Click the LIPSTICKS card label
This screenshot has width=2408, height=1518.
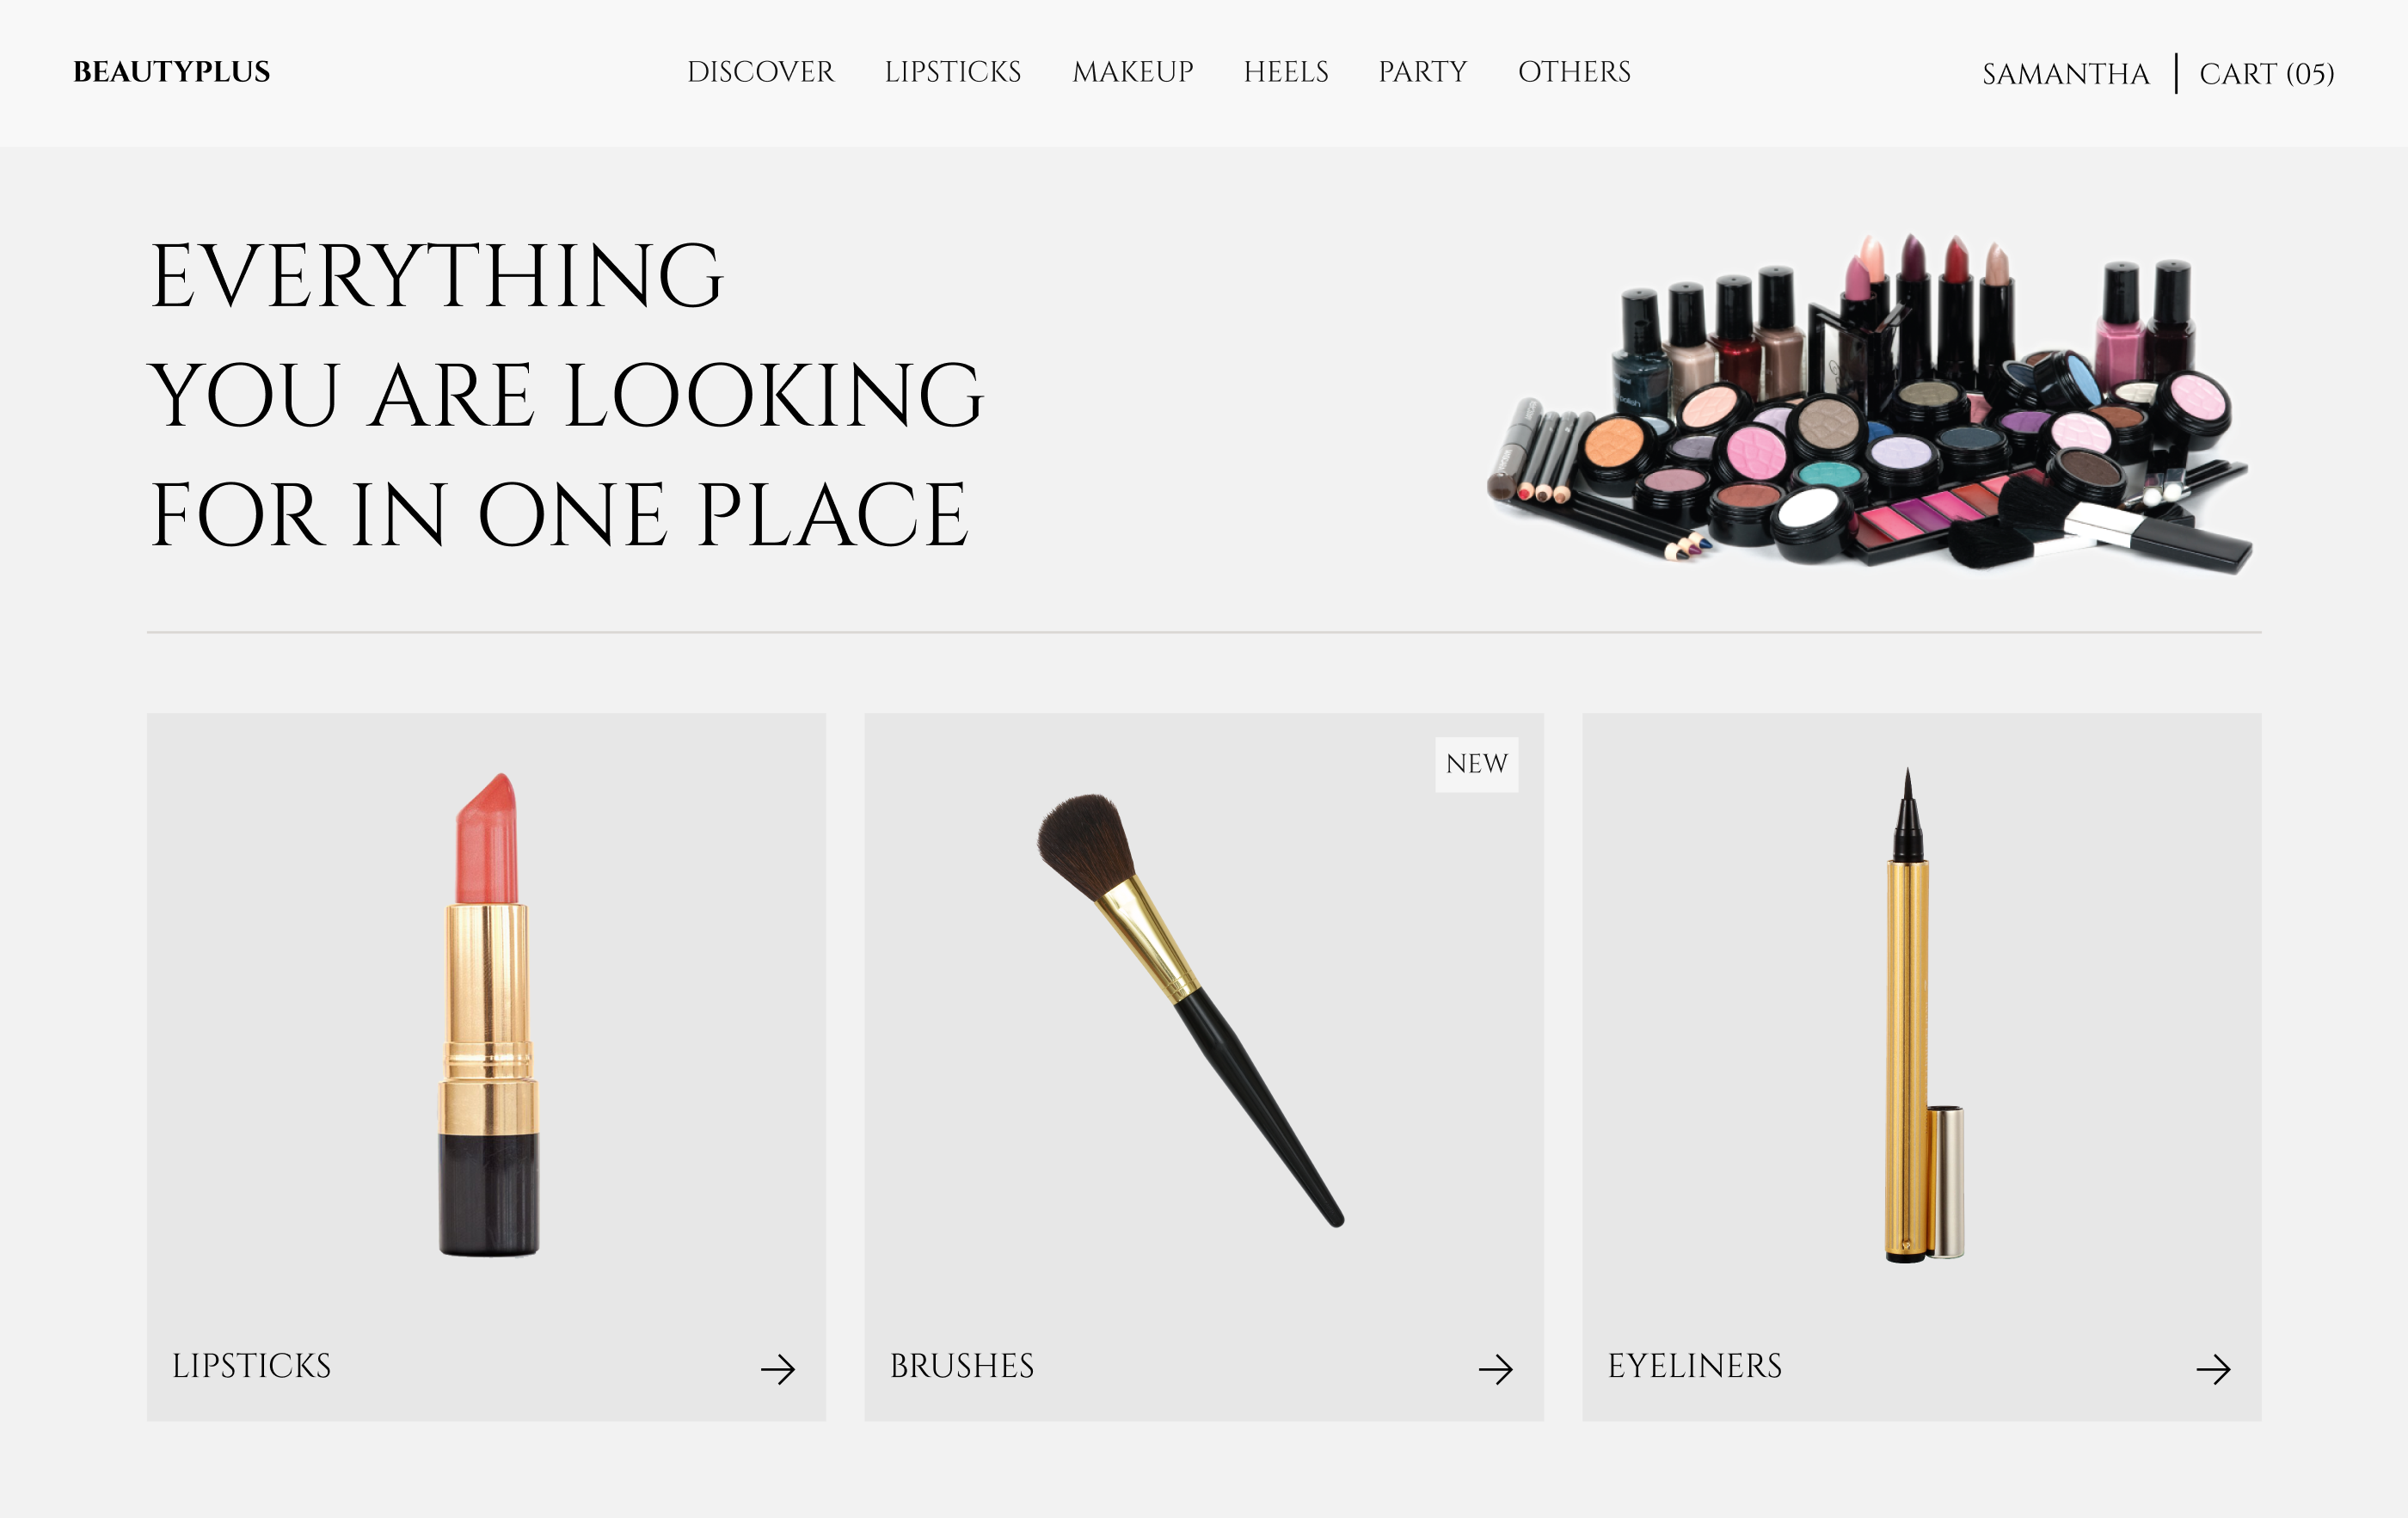coord(251,1367)
